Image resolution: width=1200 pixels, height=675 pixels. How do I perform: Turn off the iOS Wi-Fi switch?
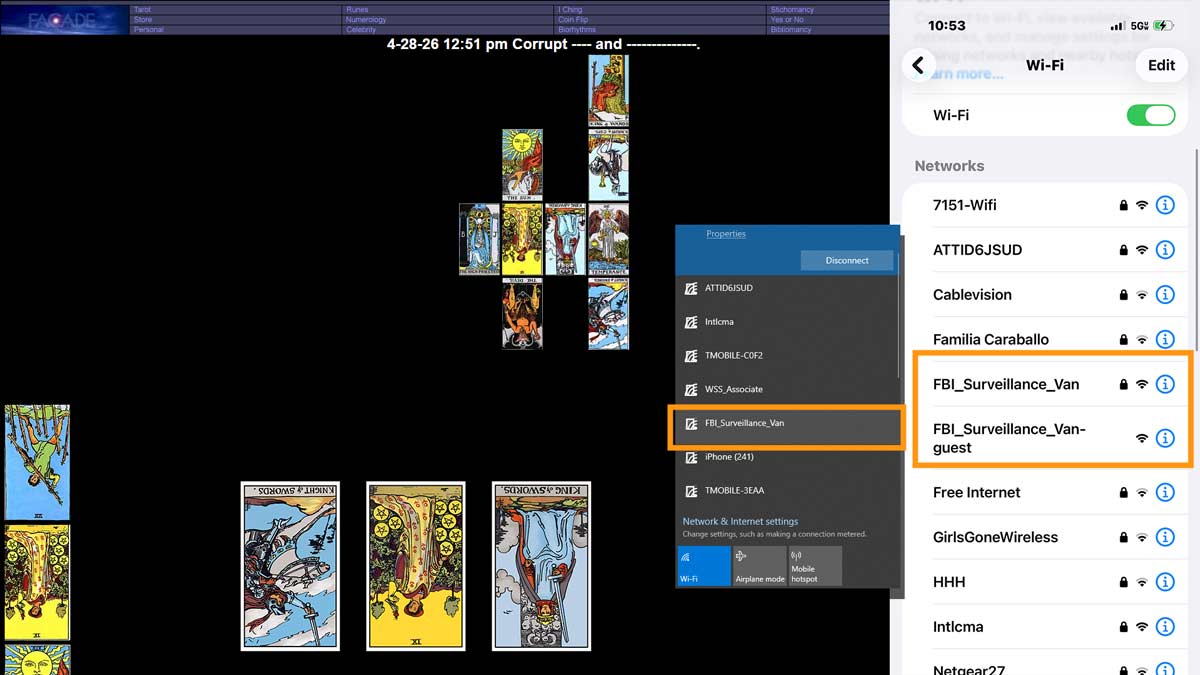click(x=1150, y=115)
